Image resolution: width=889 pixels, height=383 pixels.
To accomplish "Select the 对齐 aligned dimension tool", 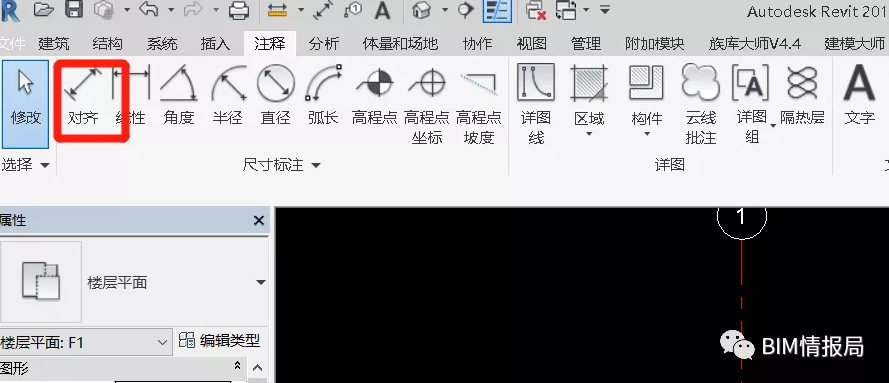I will 83,96.
